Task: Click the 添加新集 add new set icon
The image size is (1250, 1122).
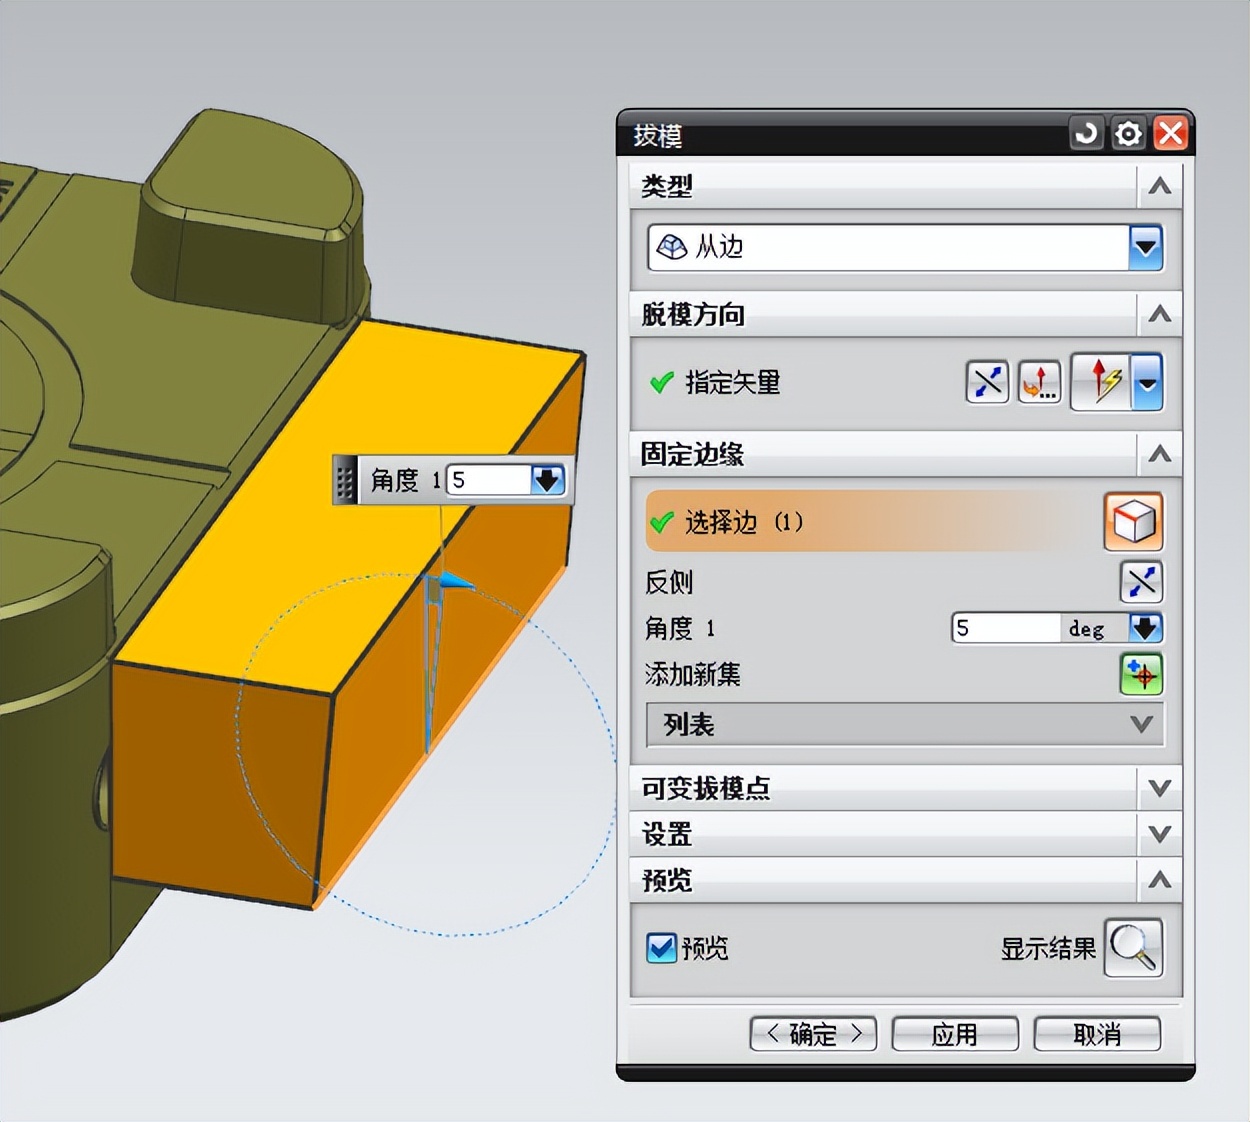Action: (1141, 675)
